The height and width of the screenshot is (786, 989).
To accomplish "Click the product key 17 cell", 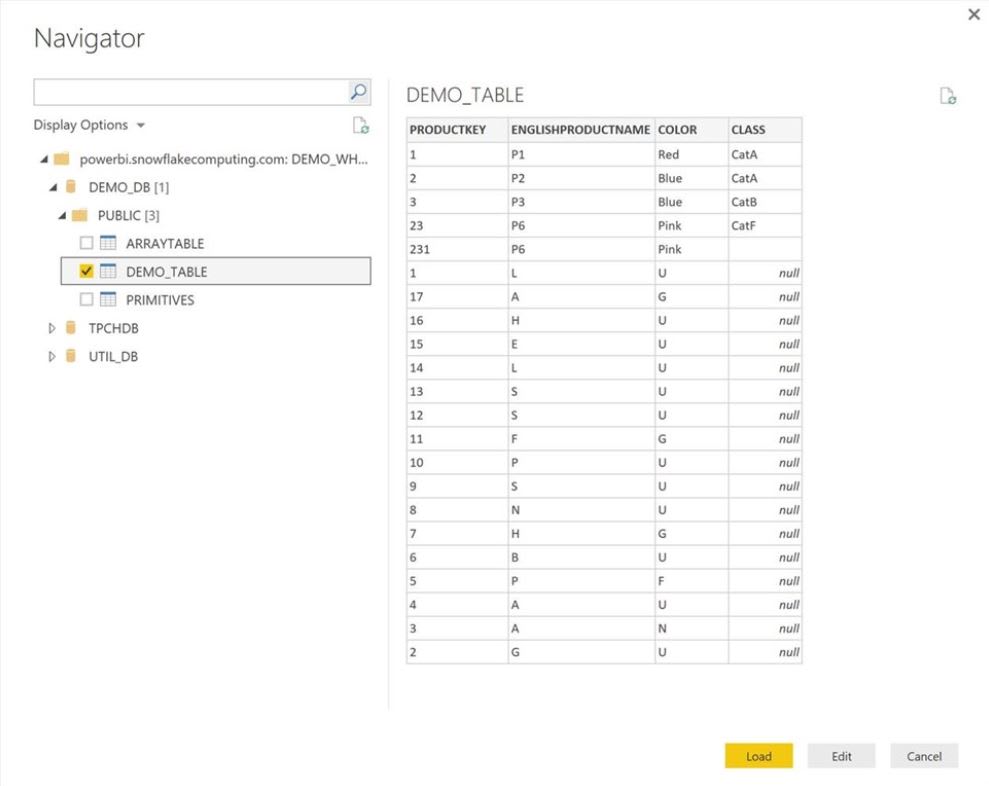I will point(457,296).
